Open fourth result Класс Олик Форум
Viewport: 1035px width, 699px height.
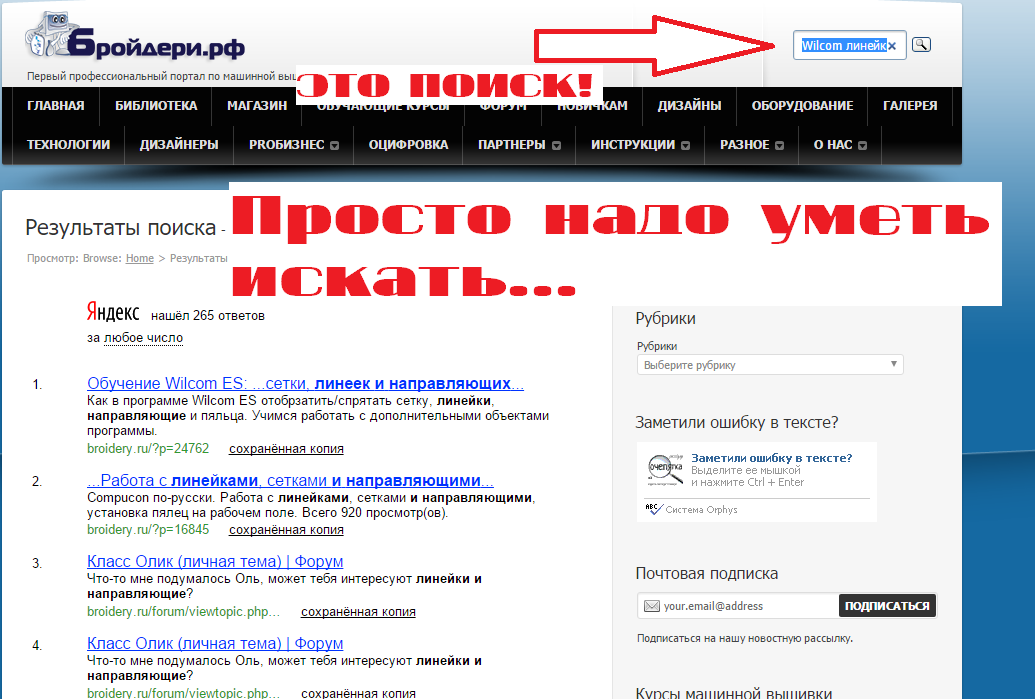[215, 644]
